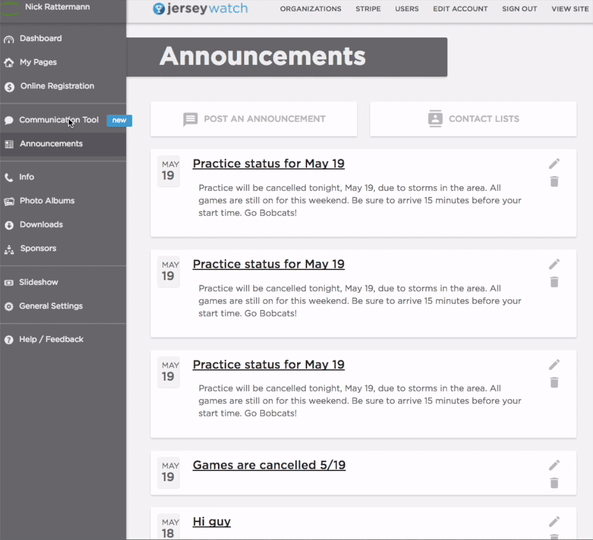
Task: Open the Stripe menu item
Action: point(368,9)
